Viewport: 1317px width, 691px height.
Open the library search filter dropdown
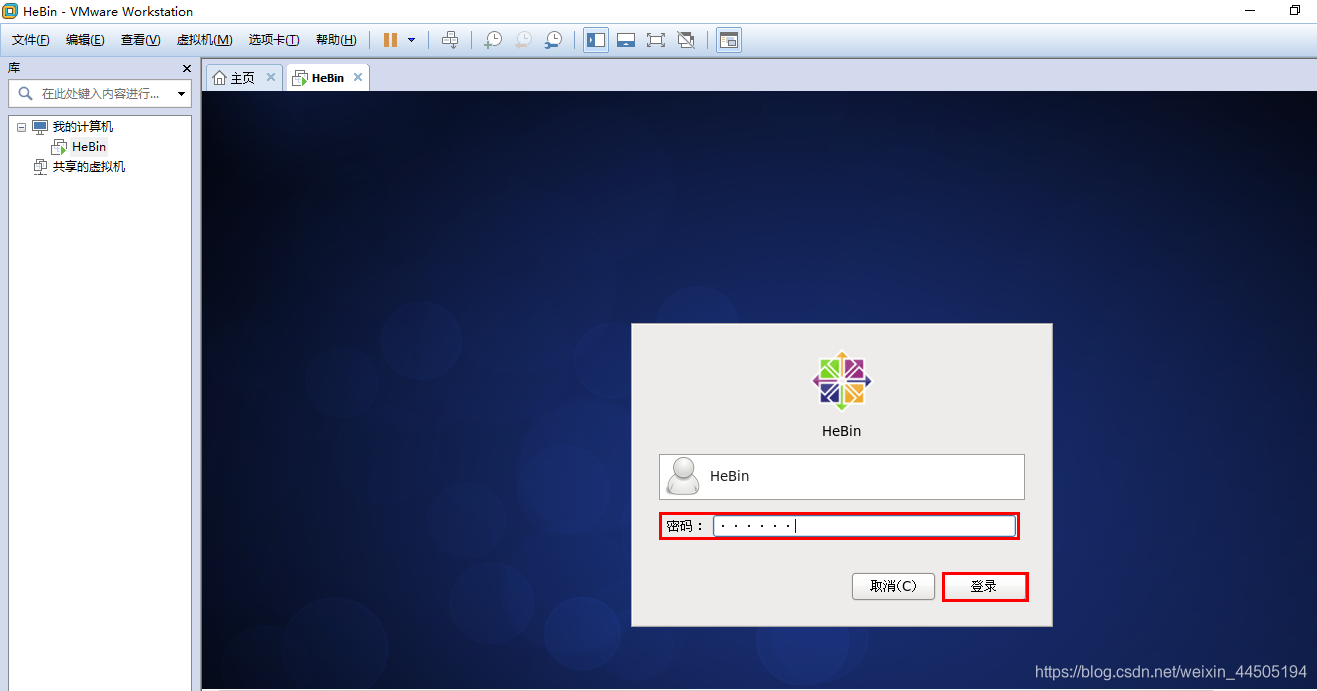pos(181,94)
